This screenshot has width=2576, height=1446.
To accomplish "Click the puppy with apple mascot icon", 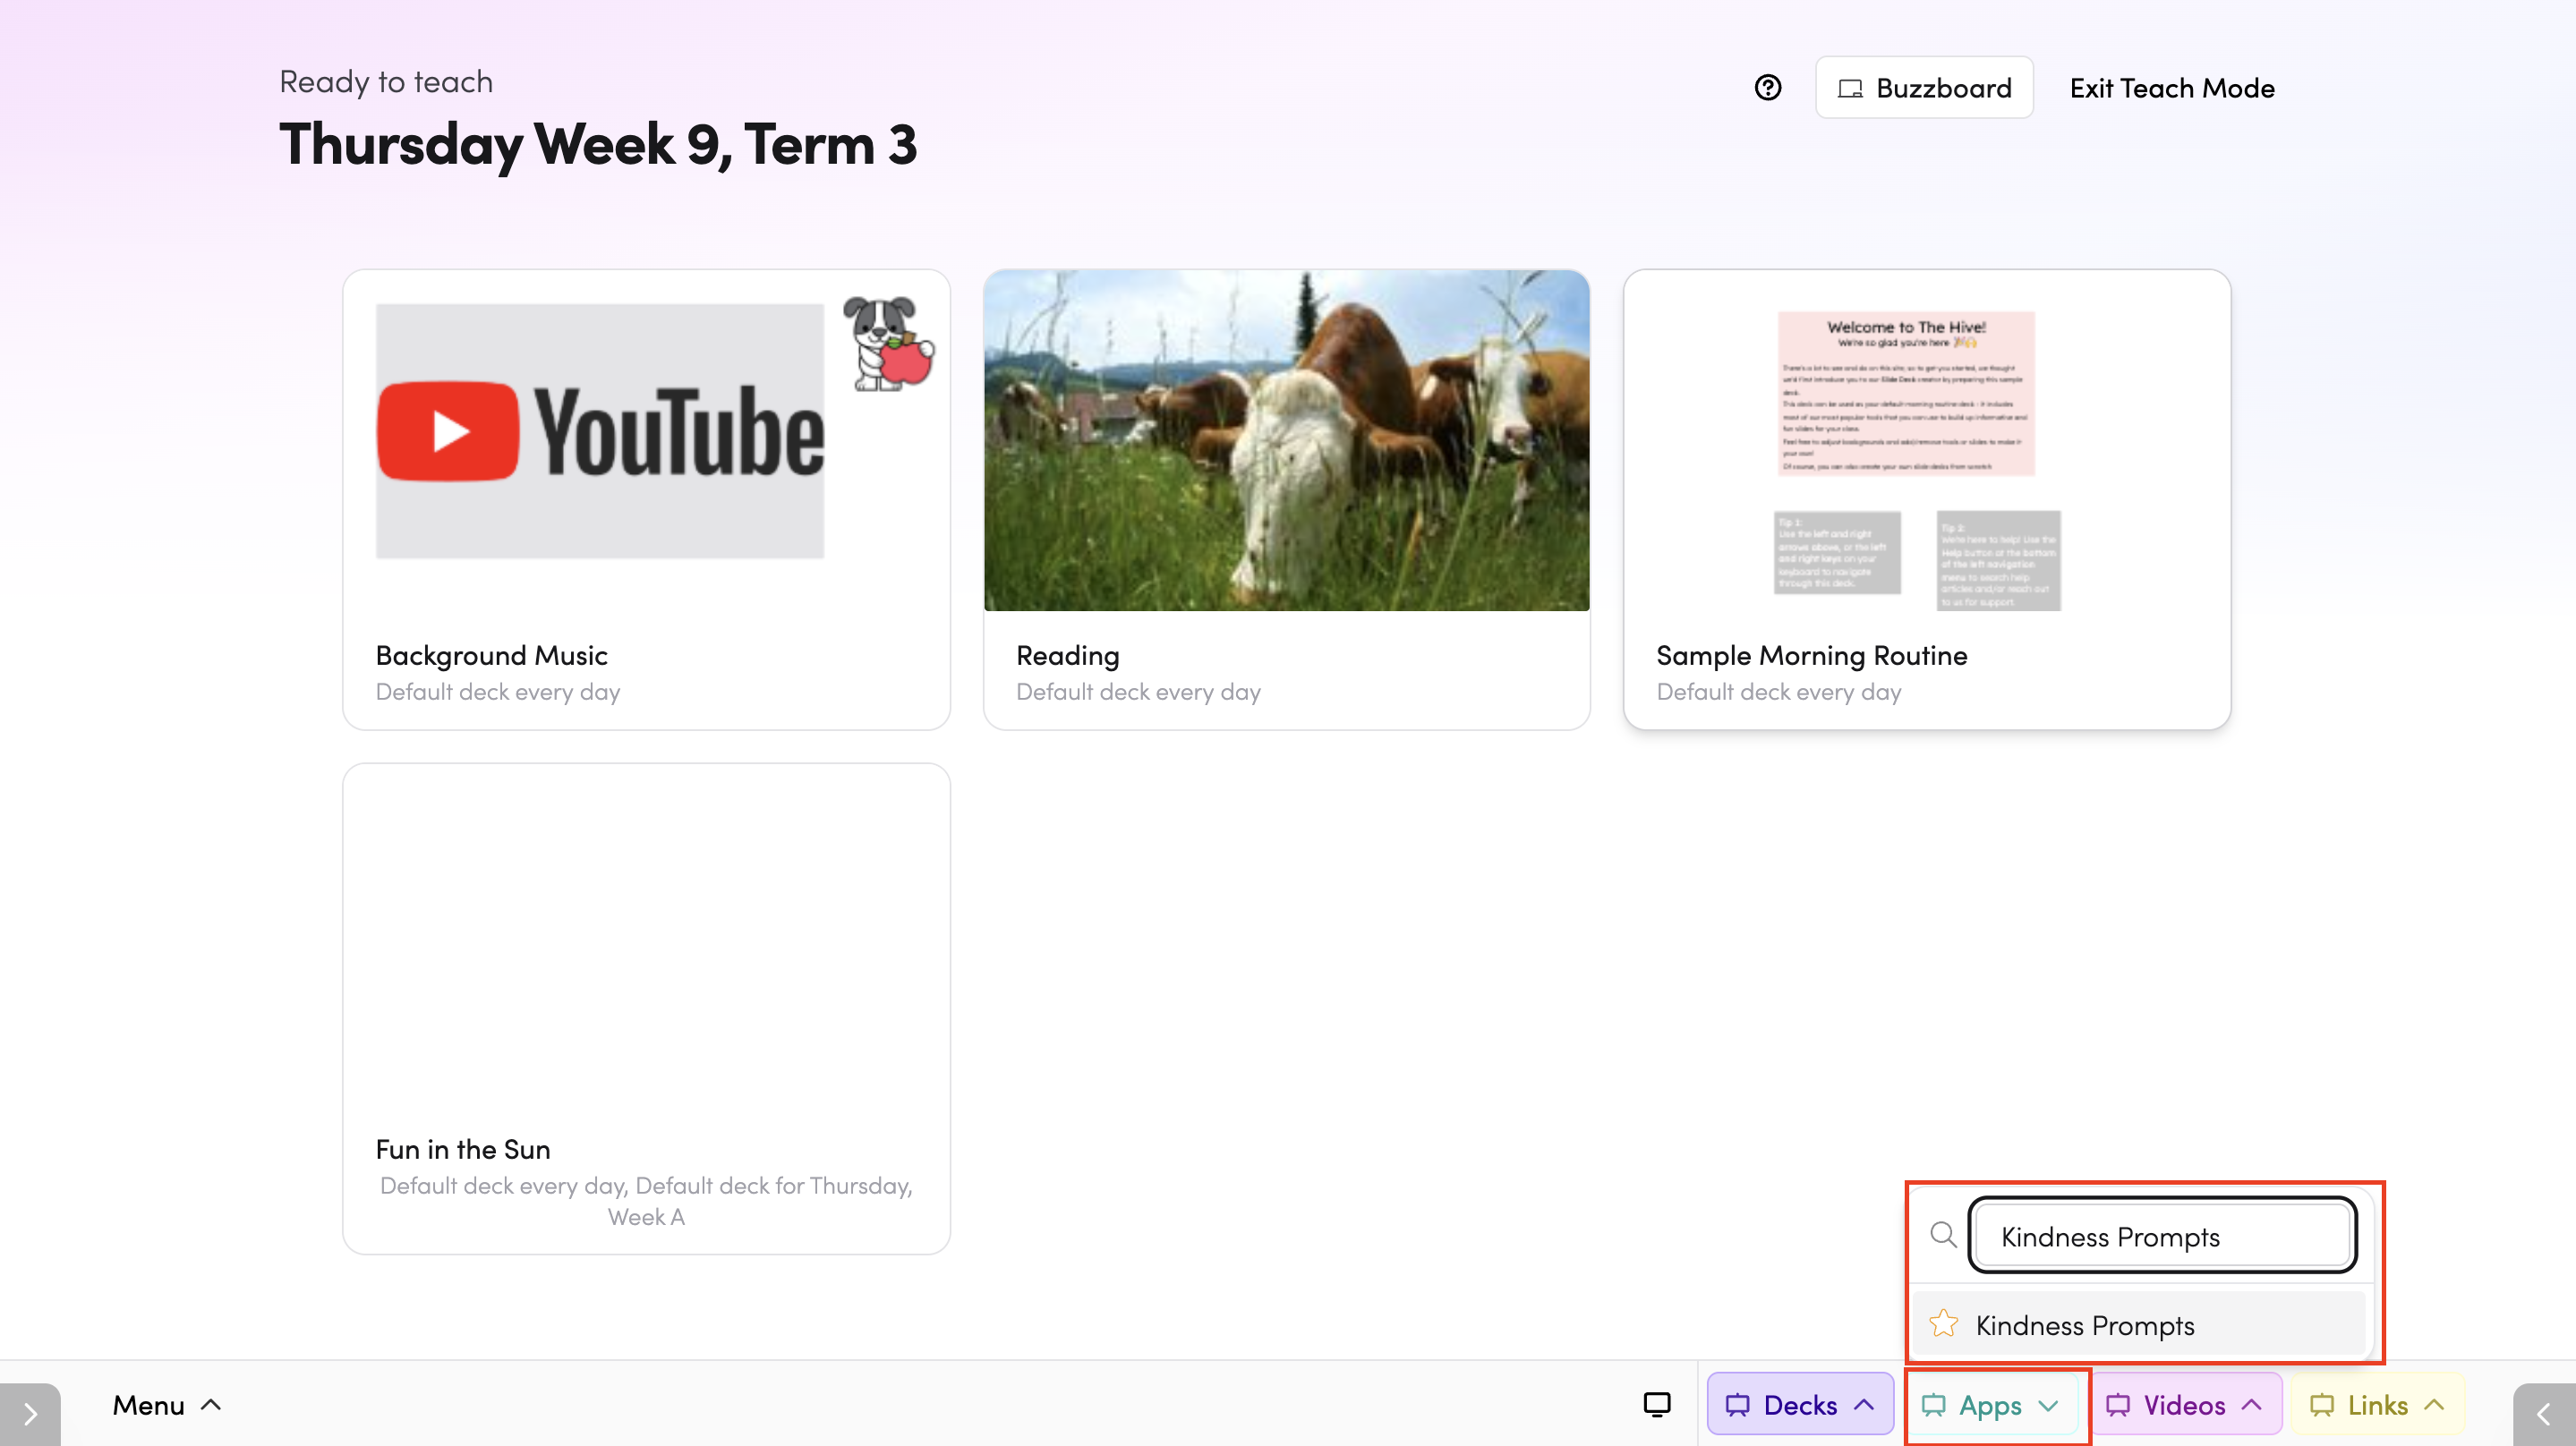I will pyautogui.click(x=888, y=343).
